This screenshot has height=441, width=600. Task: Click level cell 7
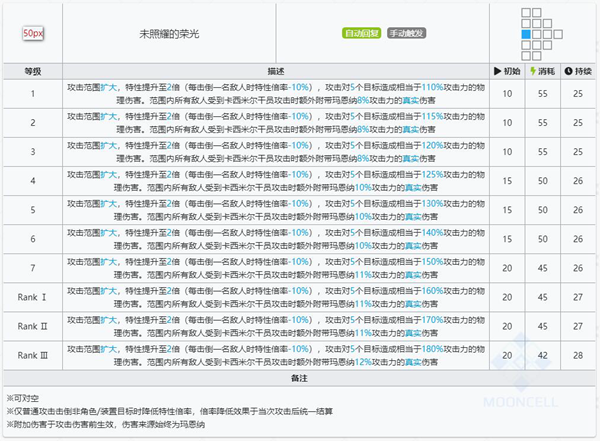tap(33, 268)
